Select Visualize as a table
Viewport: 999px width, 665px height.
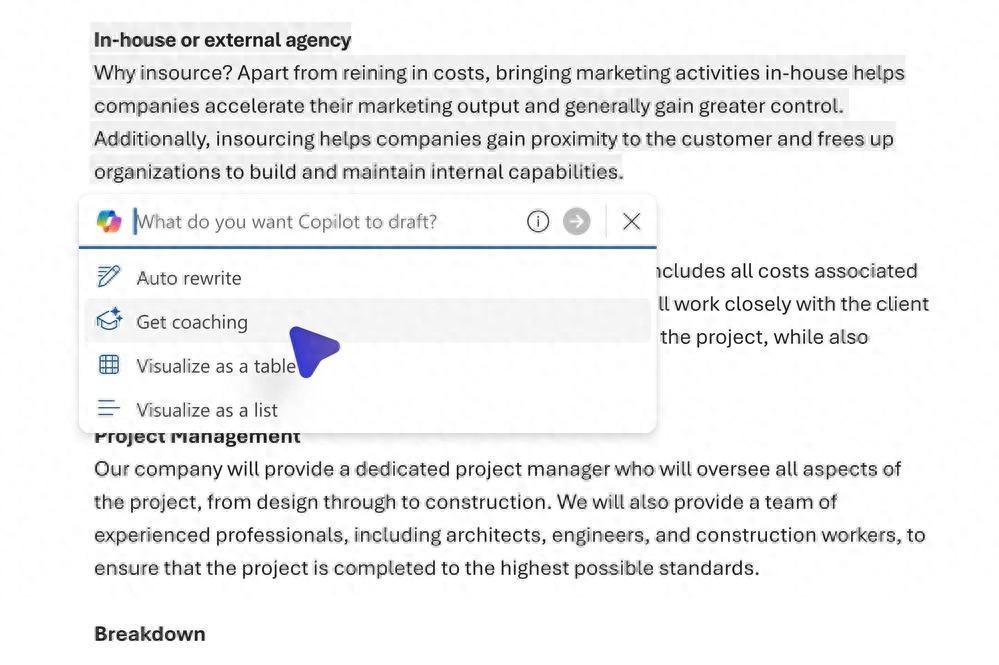click(216, 366)
